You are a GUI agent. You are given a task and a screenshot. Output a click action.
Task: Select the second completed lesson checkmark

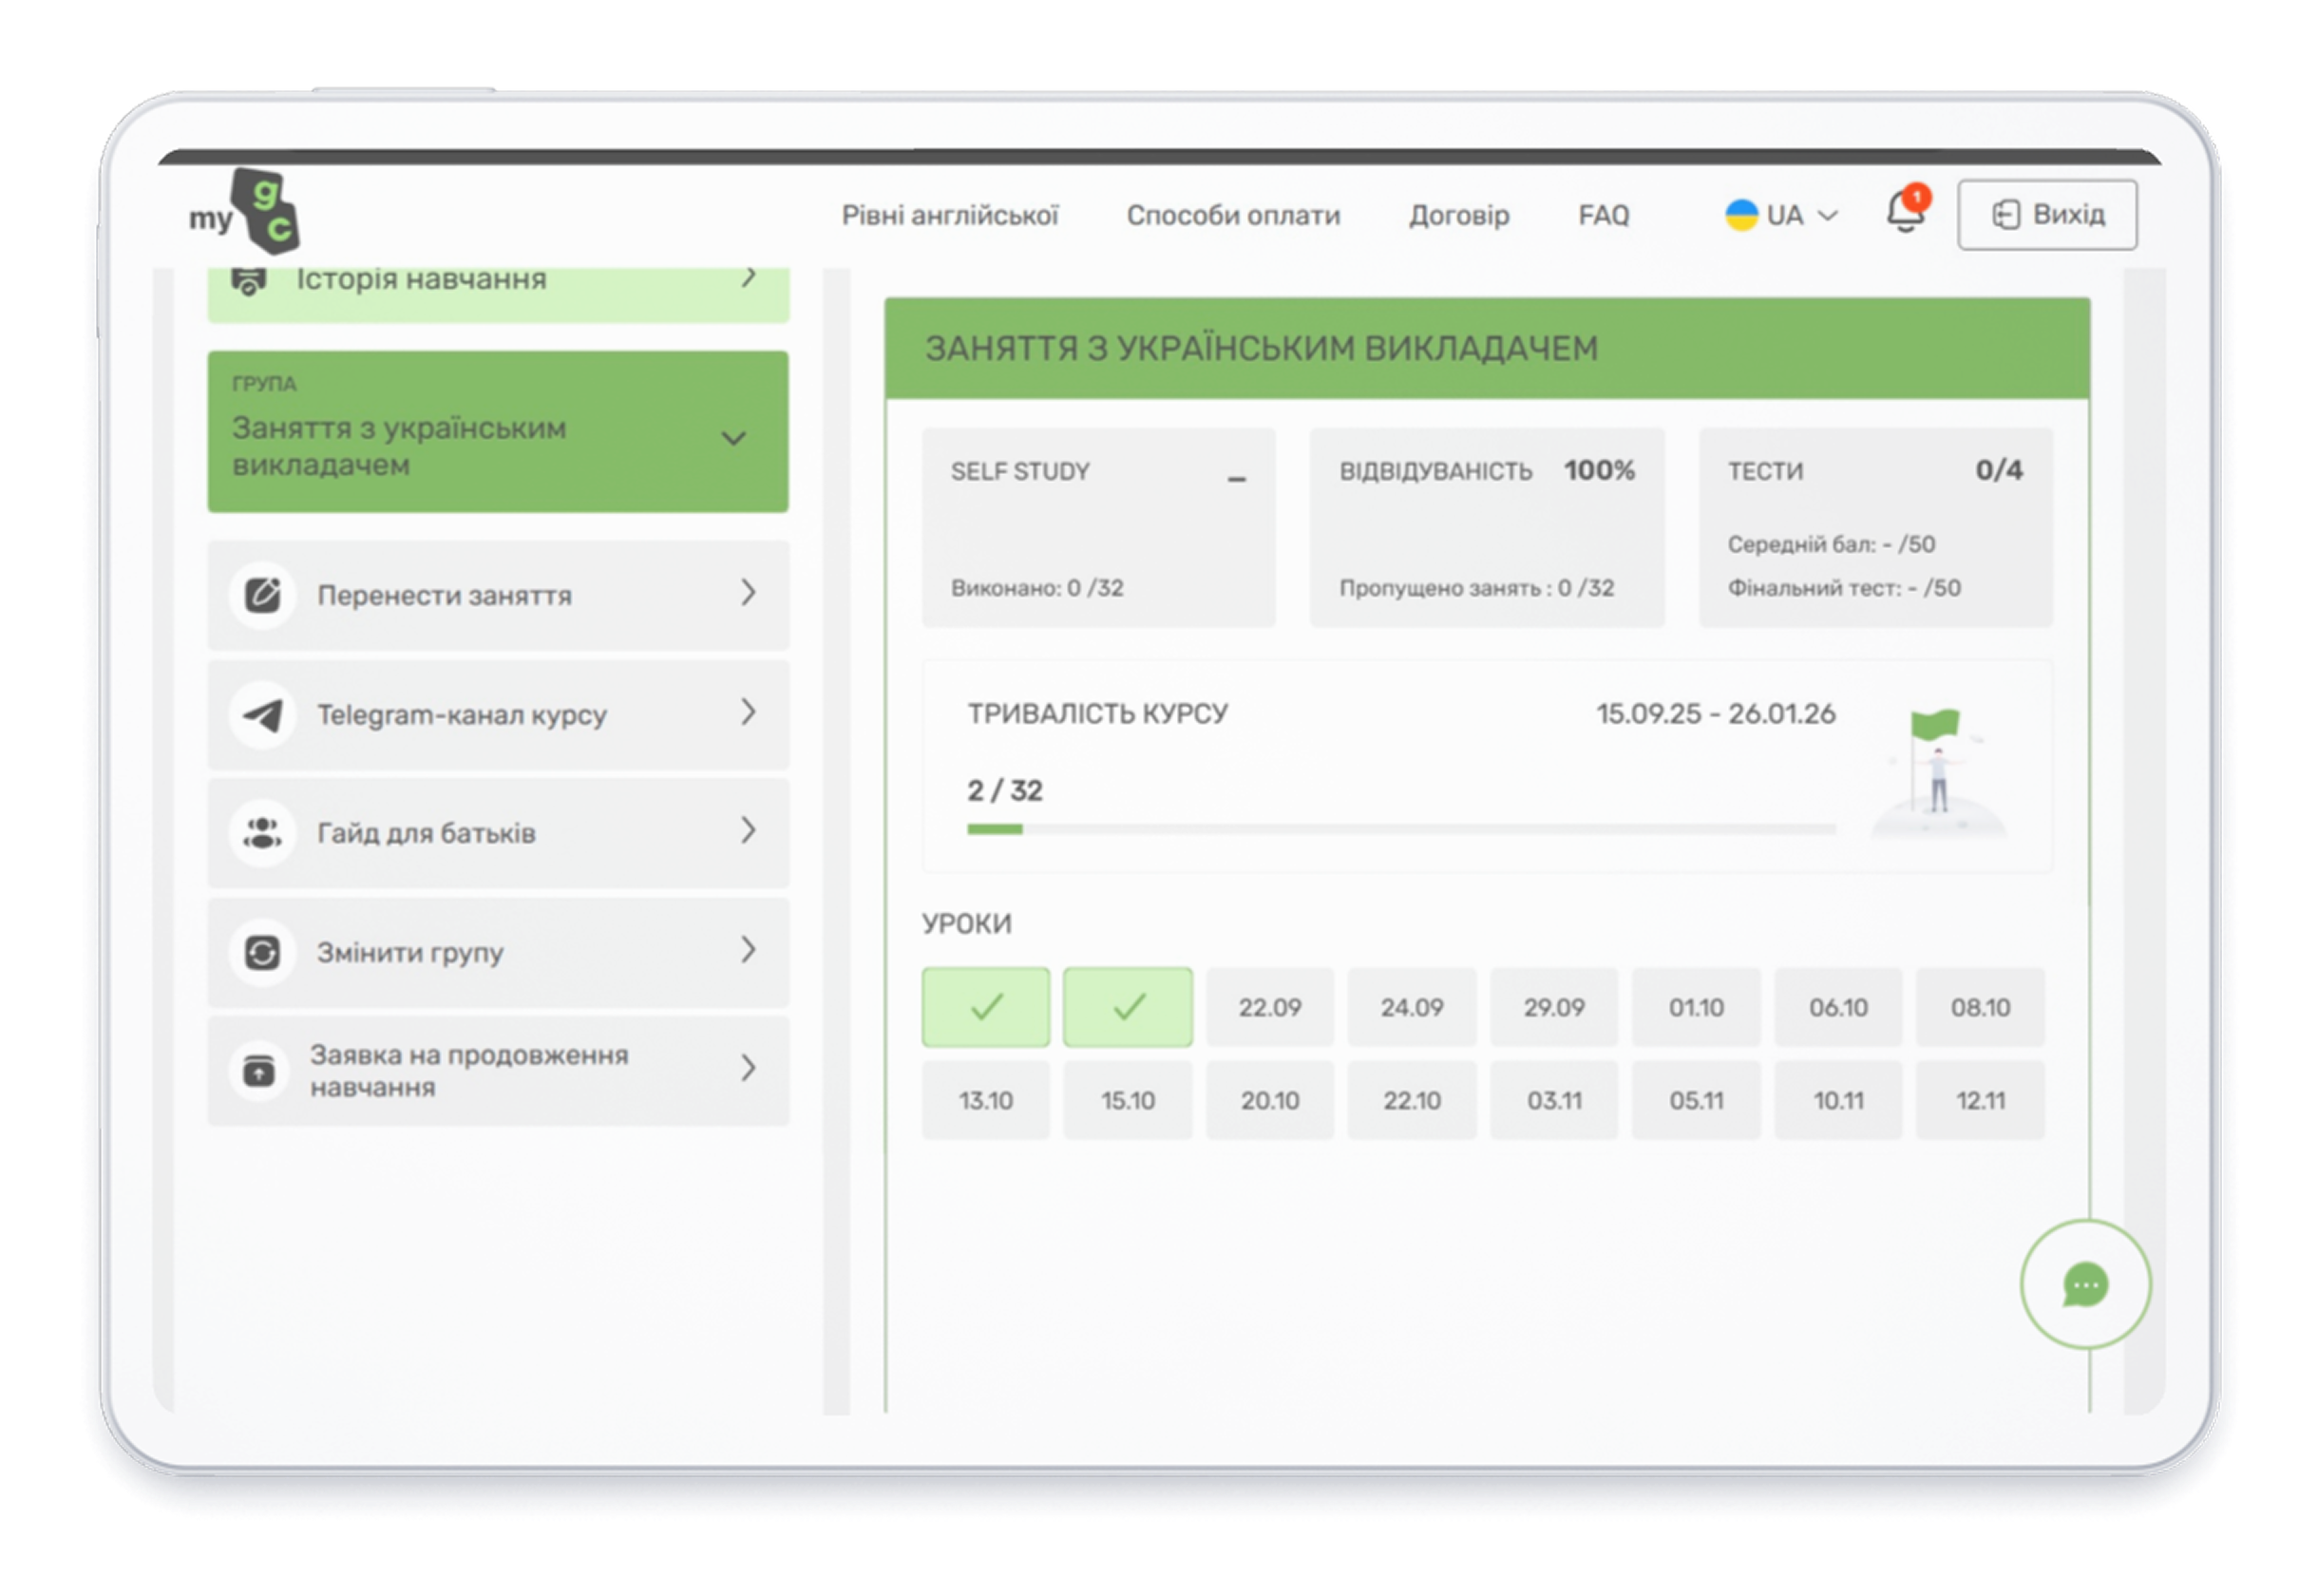click(x=1128, y=1007)
